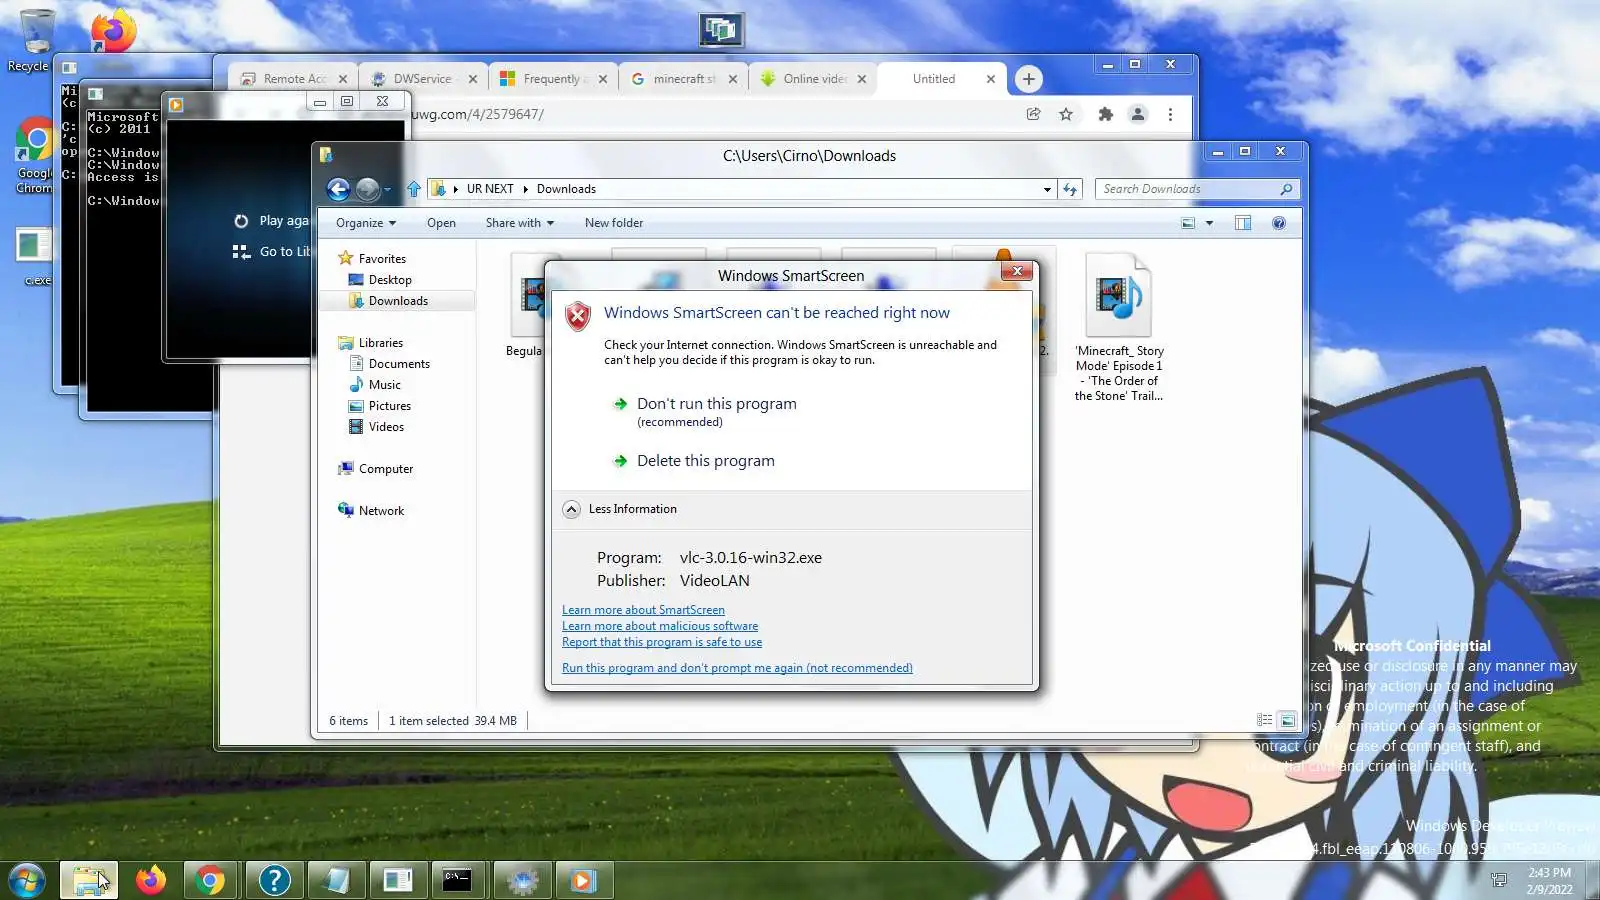Click the File Explorer taskbar icon
The height and width of the screenshot is (900, 1600).
pyautogui.click(x=89, y=880)
